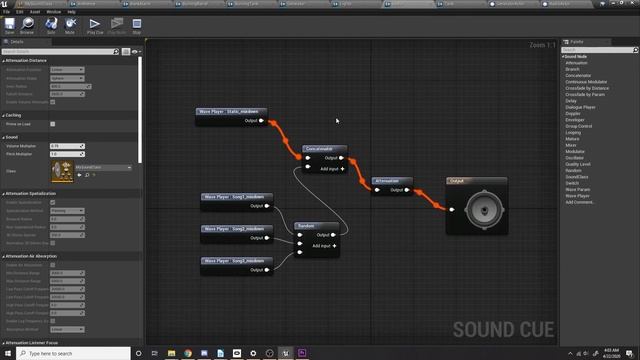The height and width of the screenshot is (360, 640).
Task: Click the Output pin of the Concatenator node
Action: (x=341, y=158)
